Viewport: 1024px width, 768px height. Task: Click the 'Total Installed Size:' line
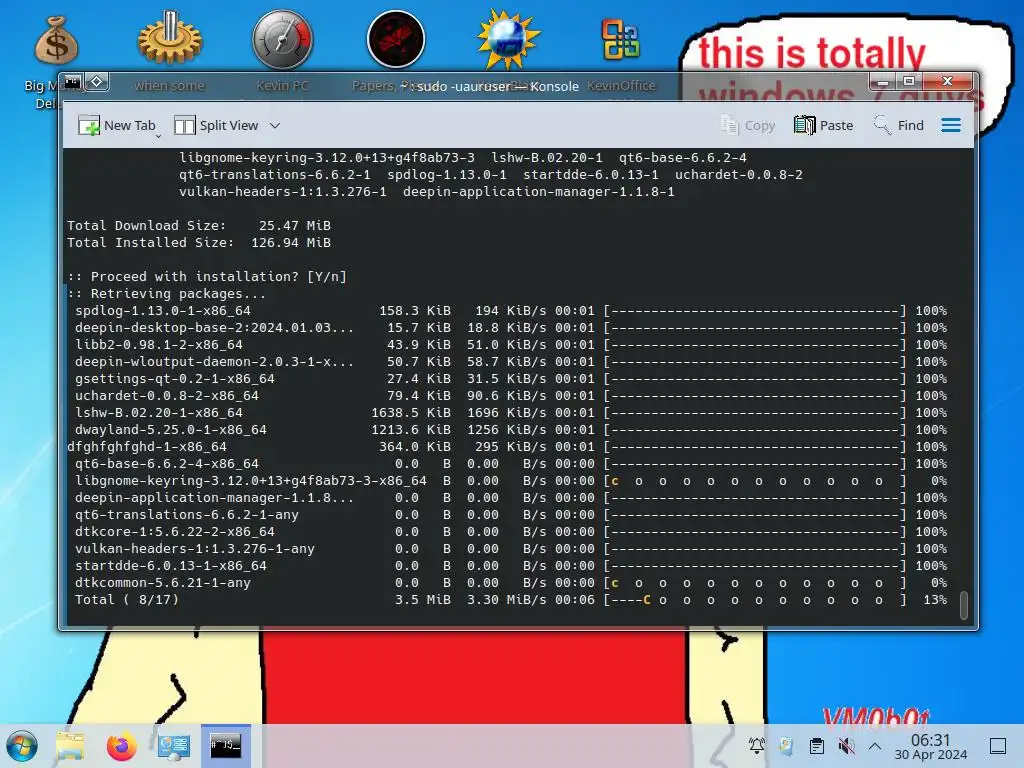(x=199, y=242)
